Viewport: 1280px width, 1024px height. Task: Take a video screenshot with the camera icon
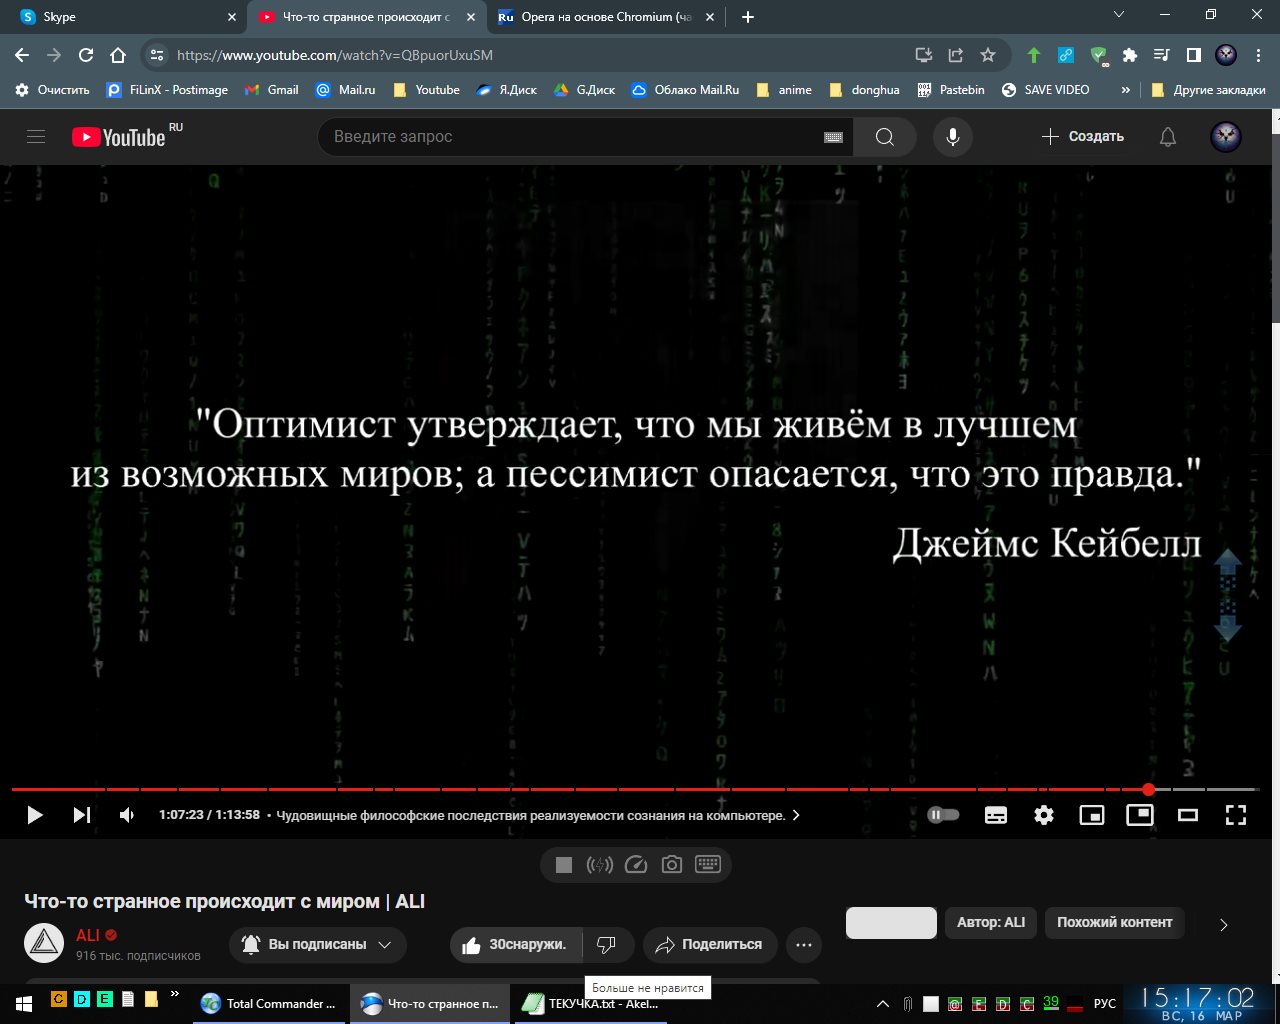(672, 865)
